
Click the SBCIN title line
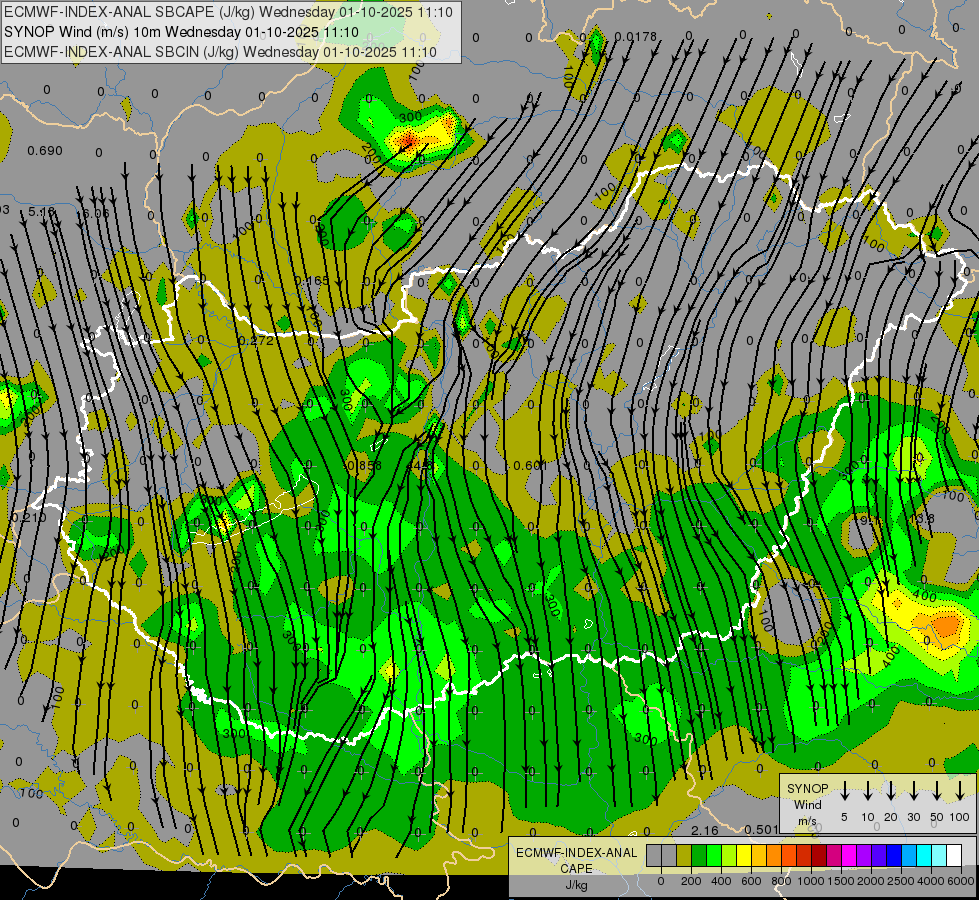[x=221, y=52]
